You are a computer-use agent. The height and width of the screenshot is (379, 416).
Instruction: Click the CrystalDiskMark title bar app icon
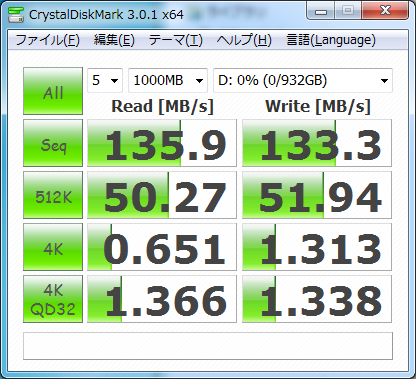[x=16, y=14]
